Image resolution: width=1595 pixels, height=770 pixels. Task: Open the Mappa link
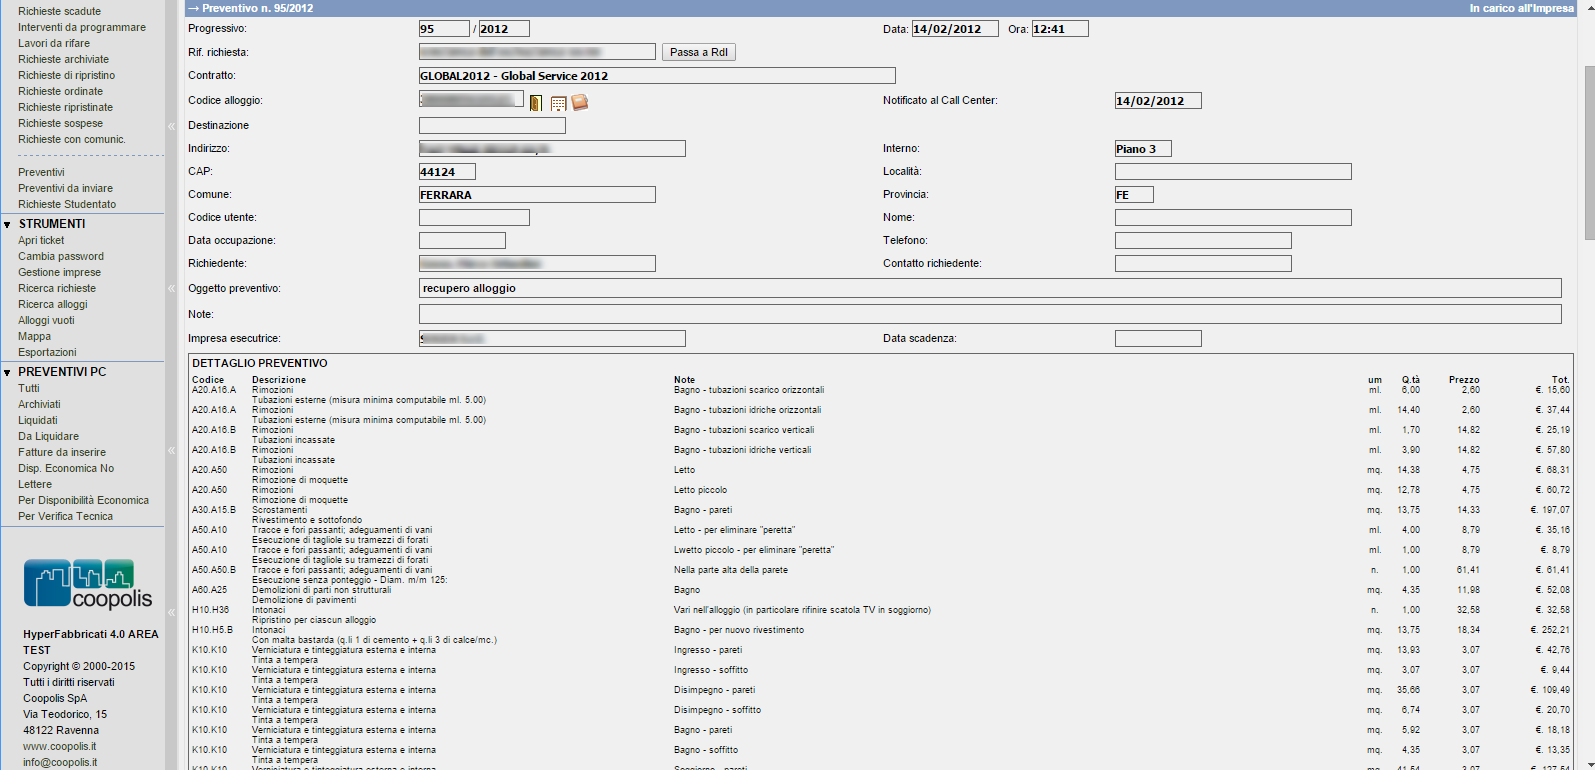click(x=34, y=336)
